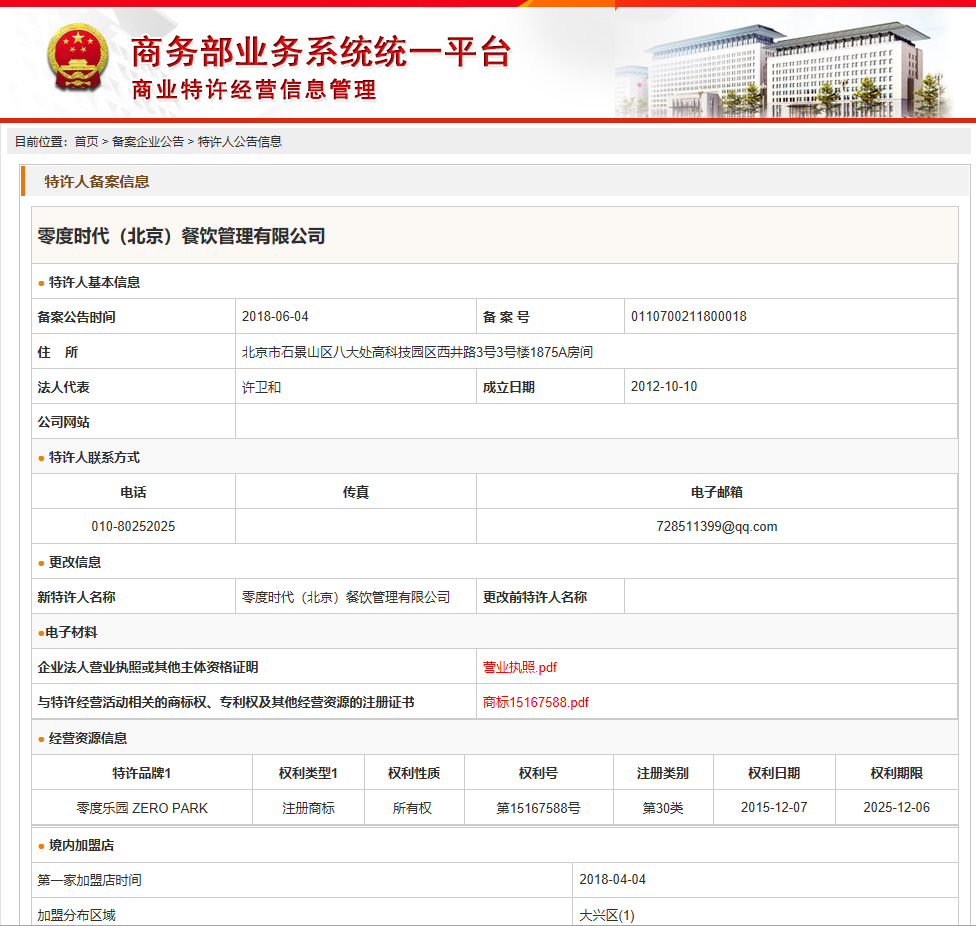
Task: Click the 加盟分布区域 label
Action: point(77,915)
